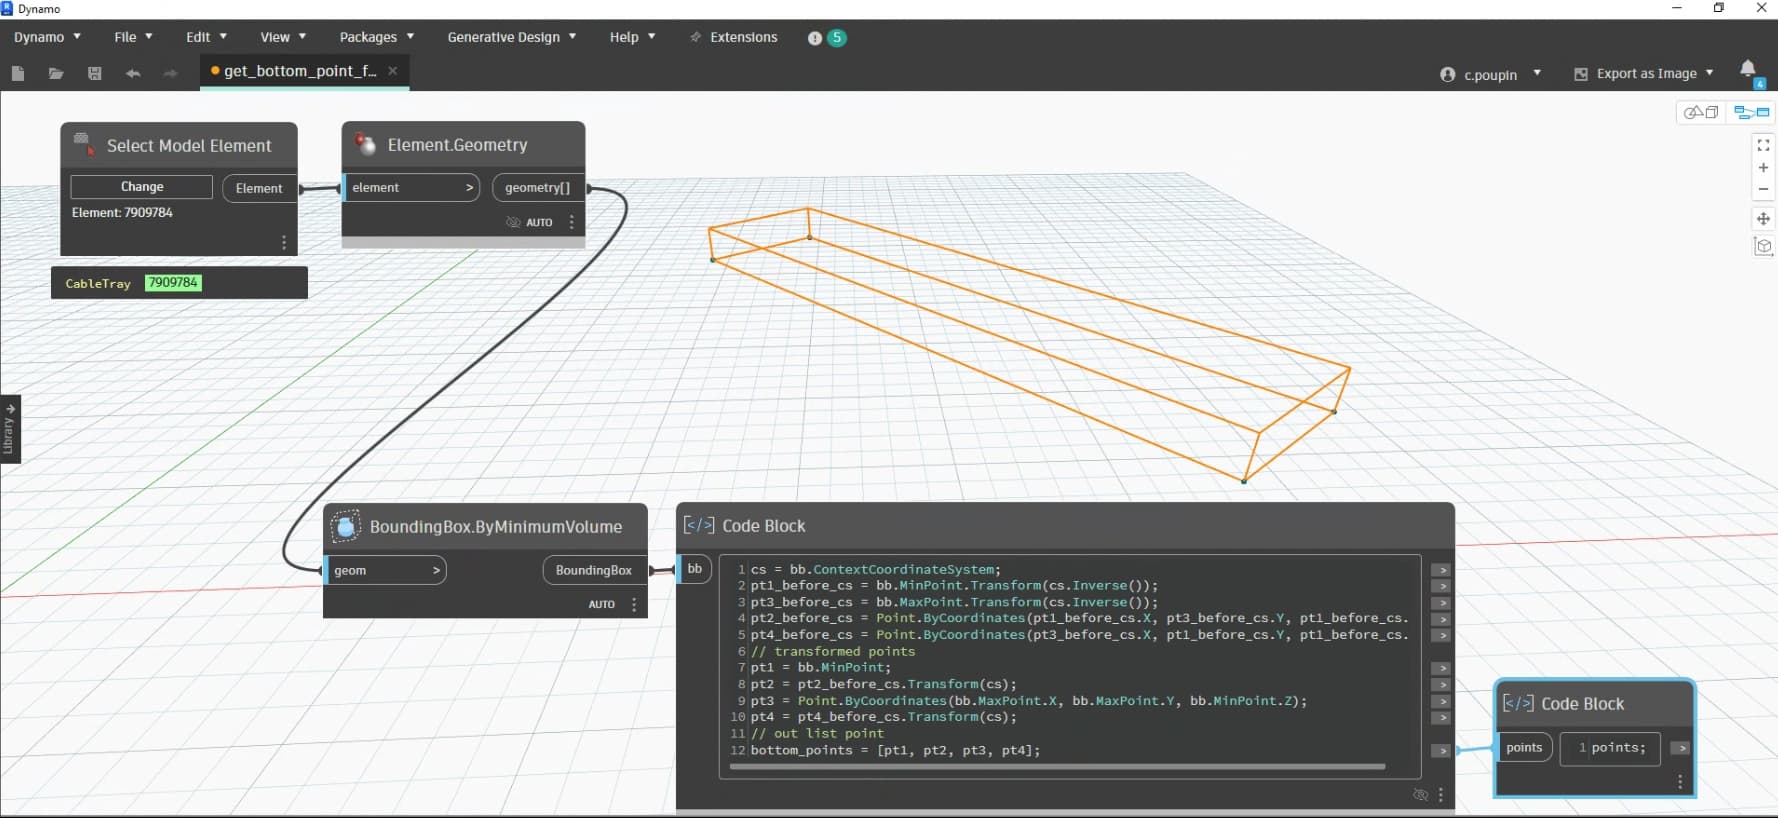
Task: Click the horizontal scrollbar in the Code Block
Action: 1056,767
